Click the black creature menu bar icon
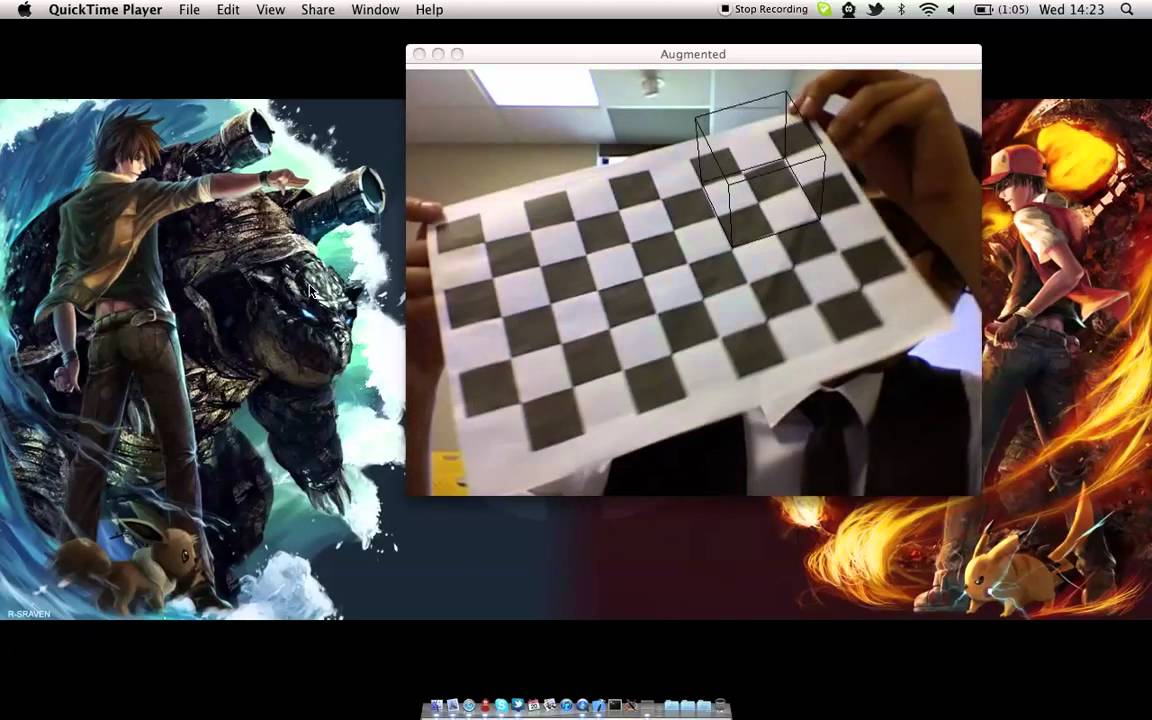Screen dimensions: 1152x720 (849, 10)
